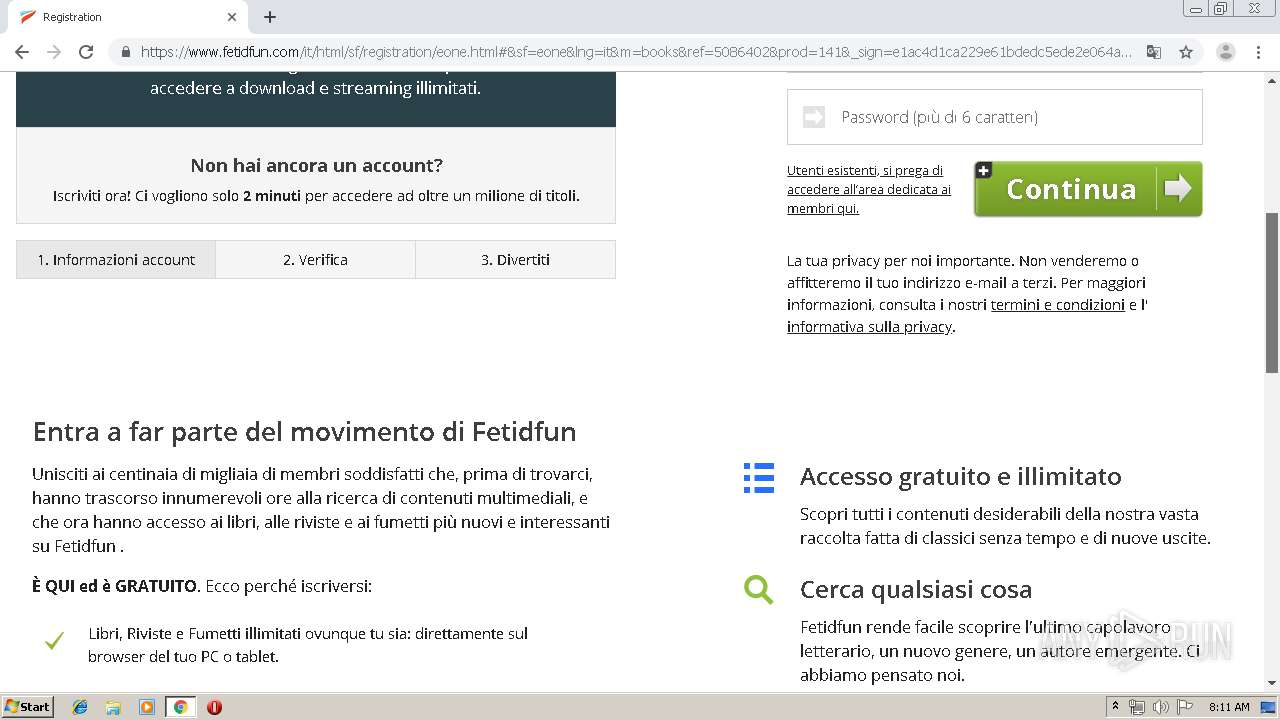Click the arrow icon inside Password field
1280x720 pixels.
[814, 117]
